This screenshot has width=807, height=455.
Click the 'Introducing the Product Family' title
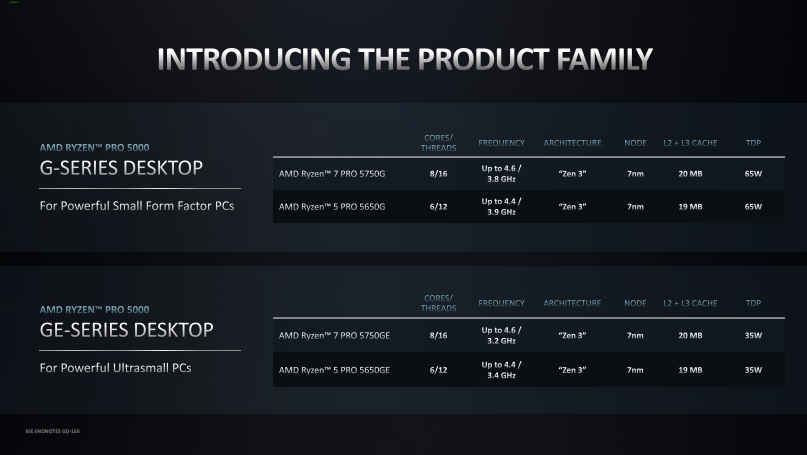405,59
